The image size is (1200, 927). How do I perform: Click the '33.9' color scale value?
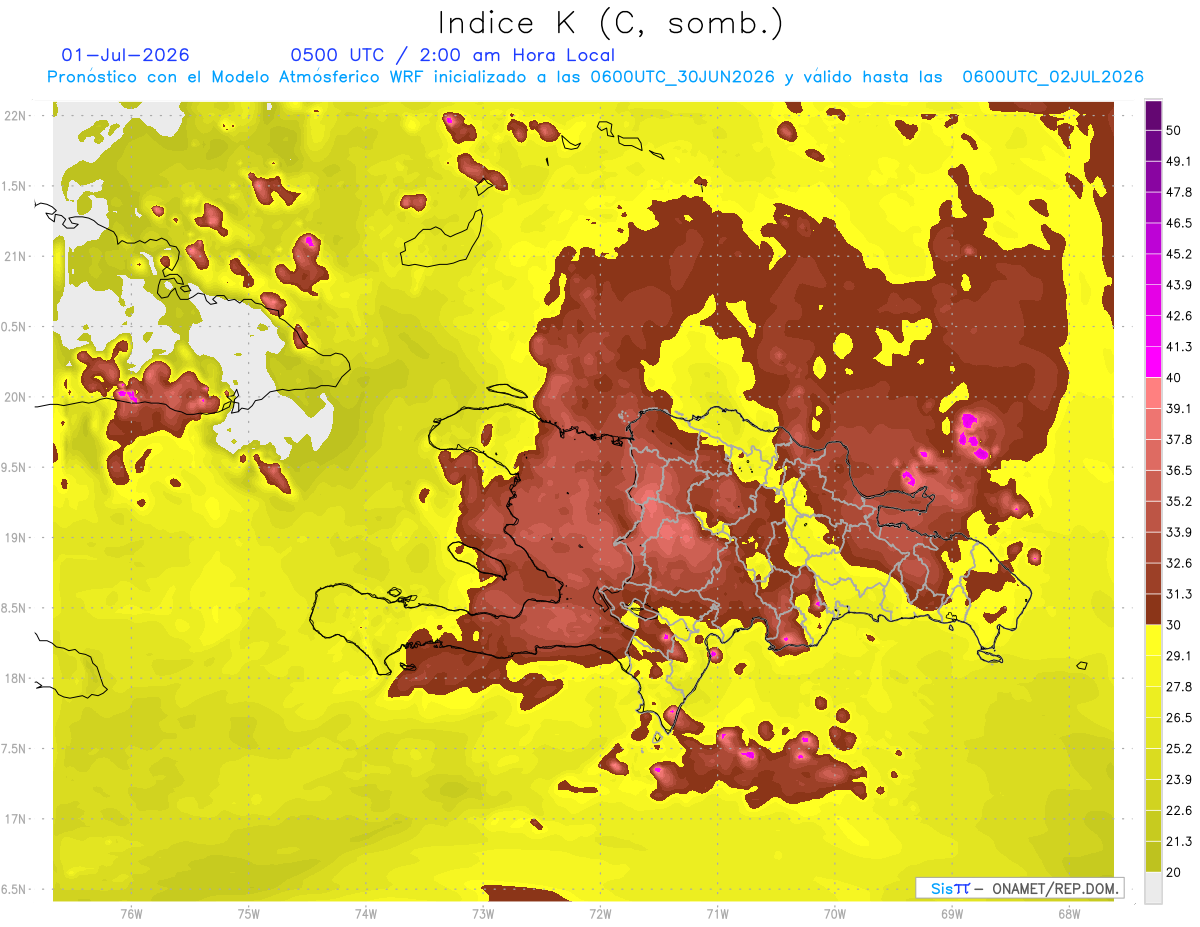[1179, 532]
